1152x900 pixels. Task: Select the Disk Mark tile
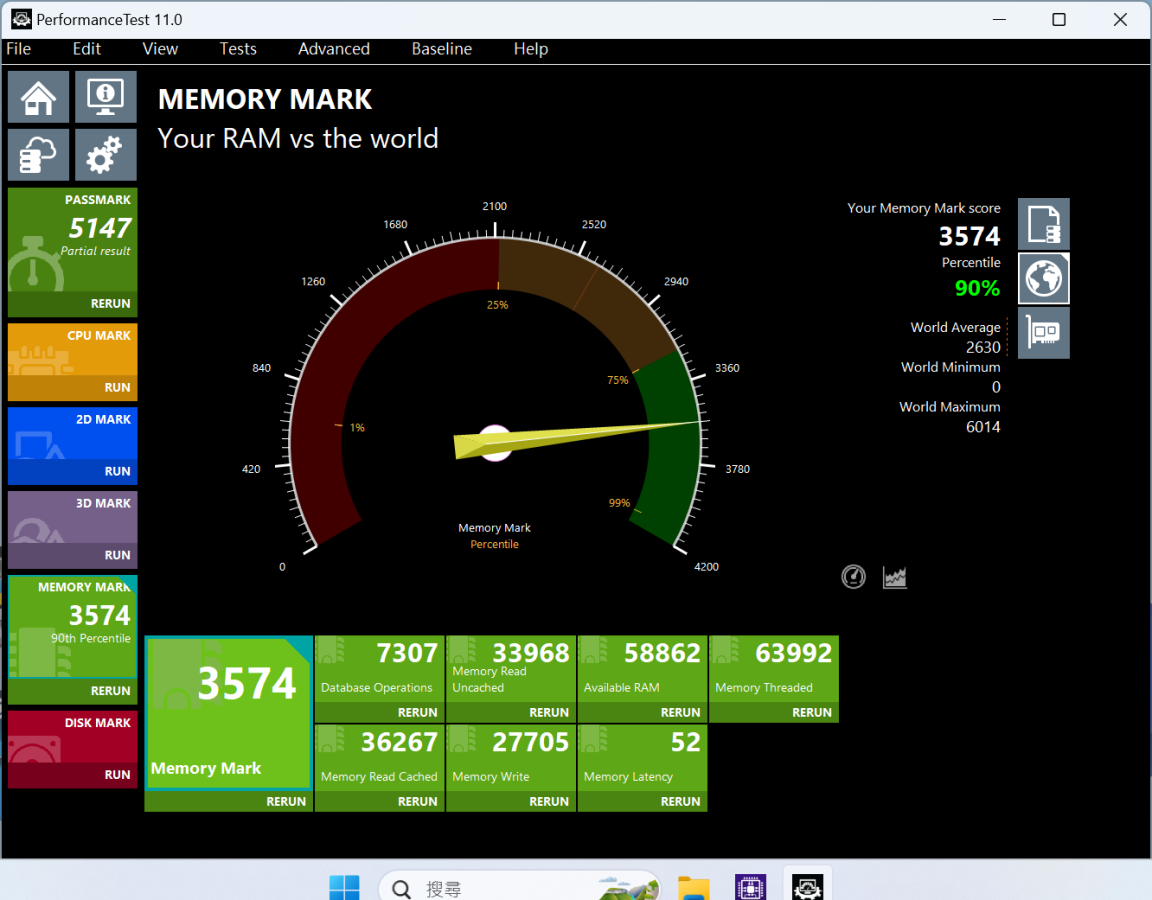coord(73,736)
